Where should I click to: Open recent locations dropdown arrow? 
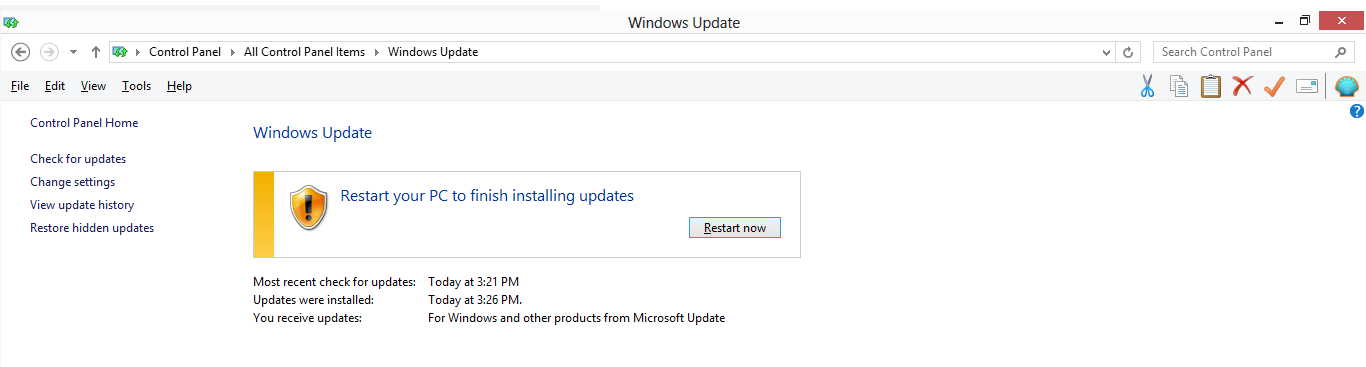(x=73, y=52)
